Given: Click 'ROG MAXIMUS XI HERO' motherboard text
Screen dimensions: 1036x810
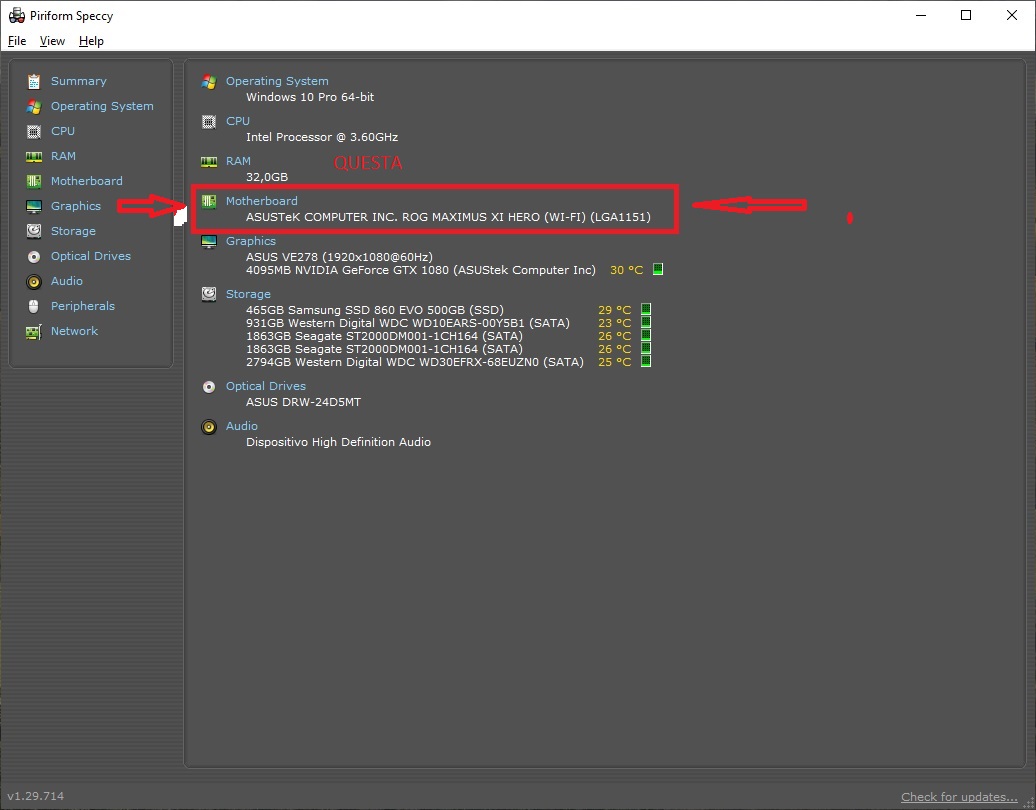Looking at the screenshot, I should (x=470, y=217).
